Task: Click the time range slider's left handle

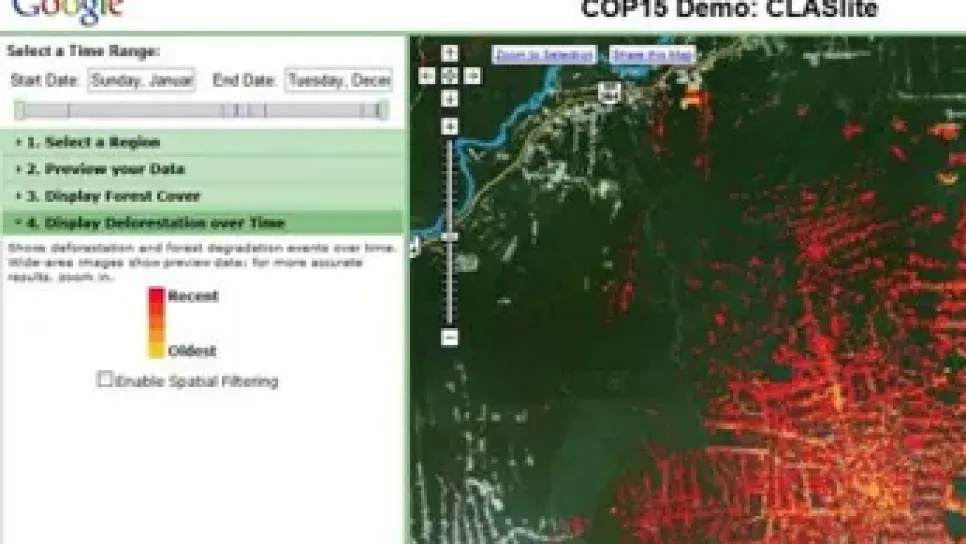Action: click(x=20, y=110)
